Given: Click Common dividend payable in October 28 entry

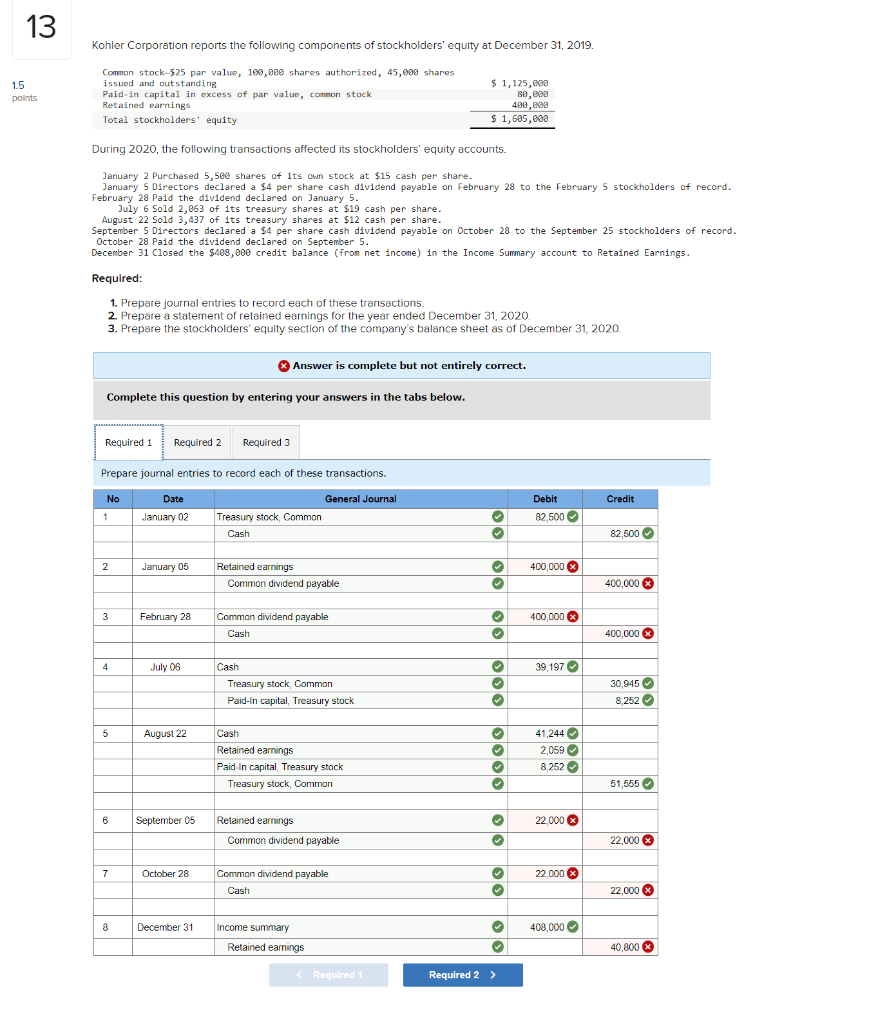Looking at the screenshot, I should [272, 874].
